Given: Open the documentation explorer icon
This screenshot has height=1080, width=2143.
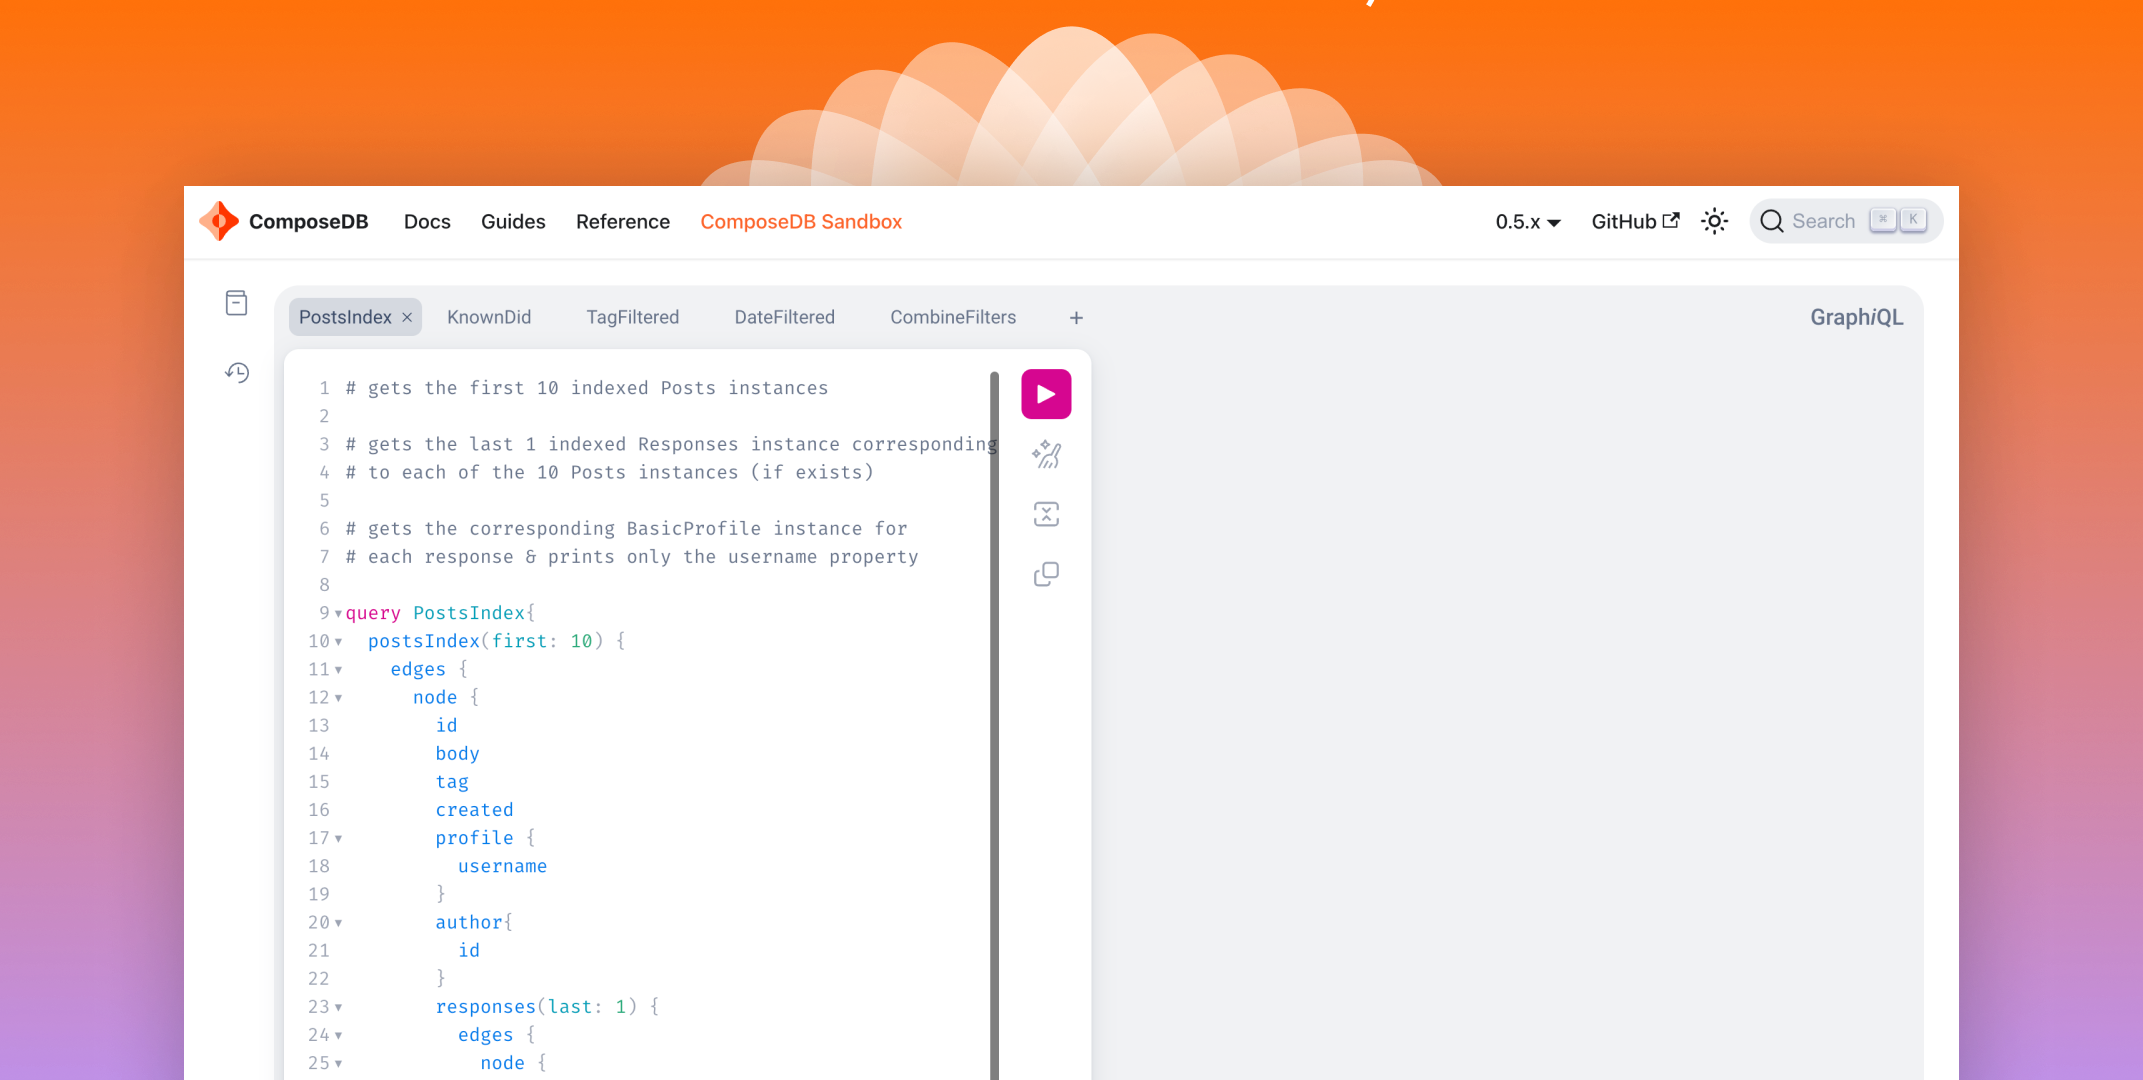Looking at the screenshot, I should (x=236, y=303).
